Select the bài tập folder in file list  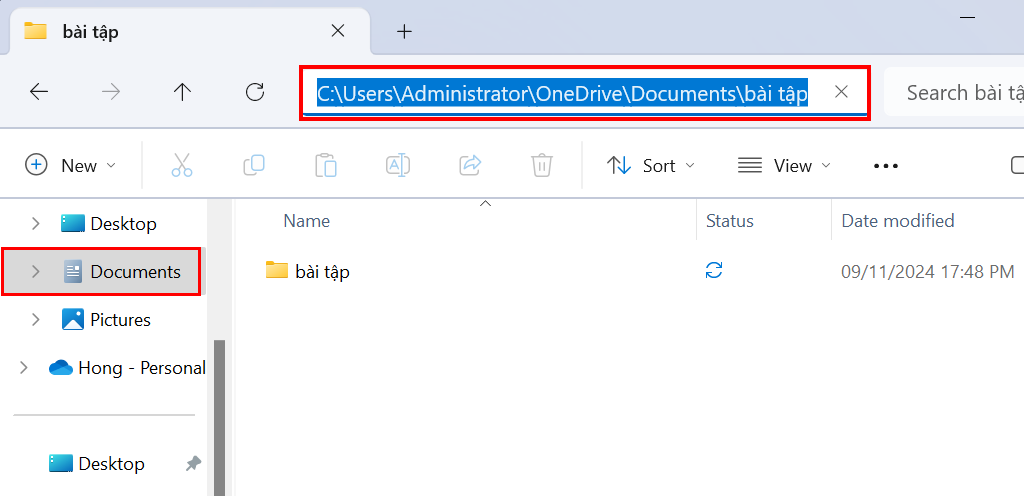coord(321,271)
